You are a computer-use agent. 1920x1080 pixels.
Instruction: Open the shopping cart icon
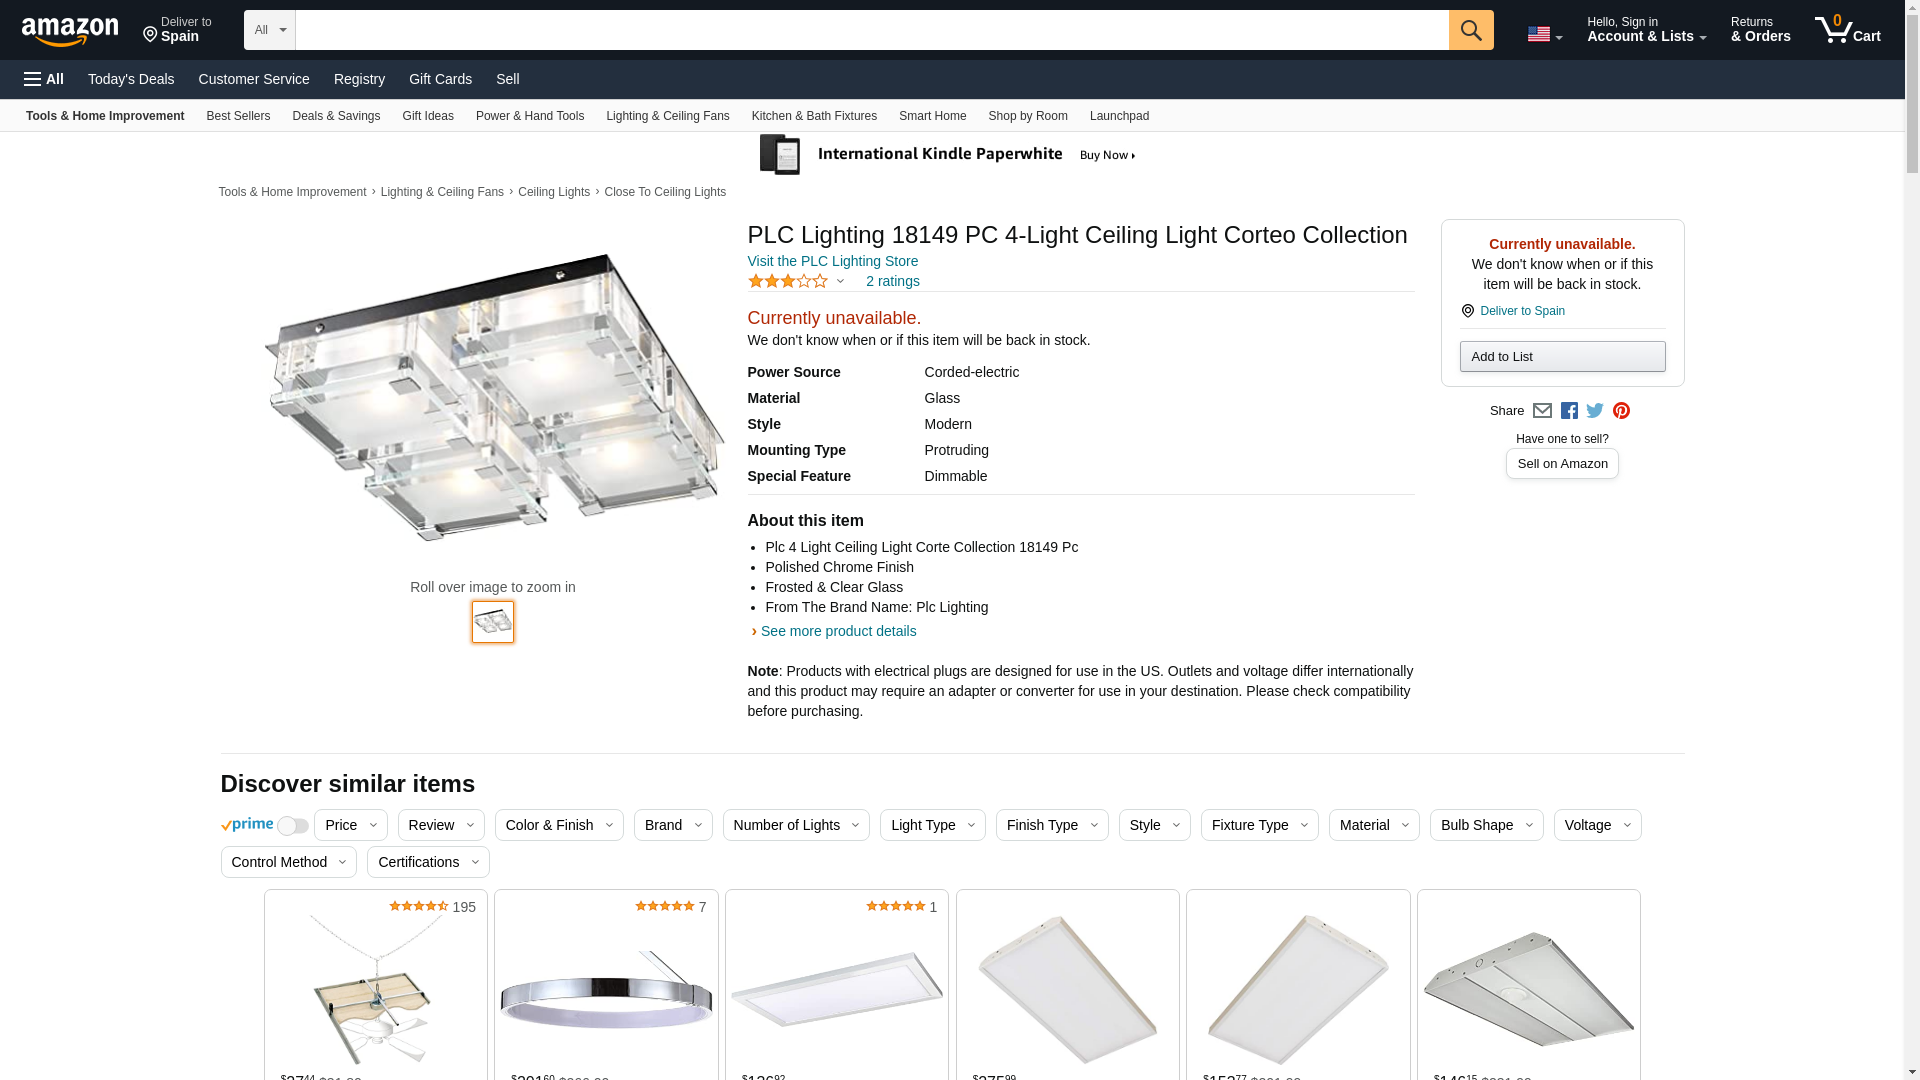tap(1847, 30)
